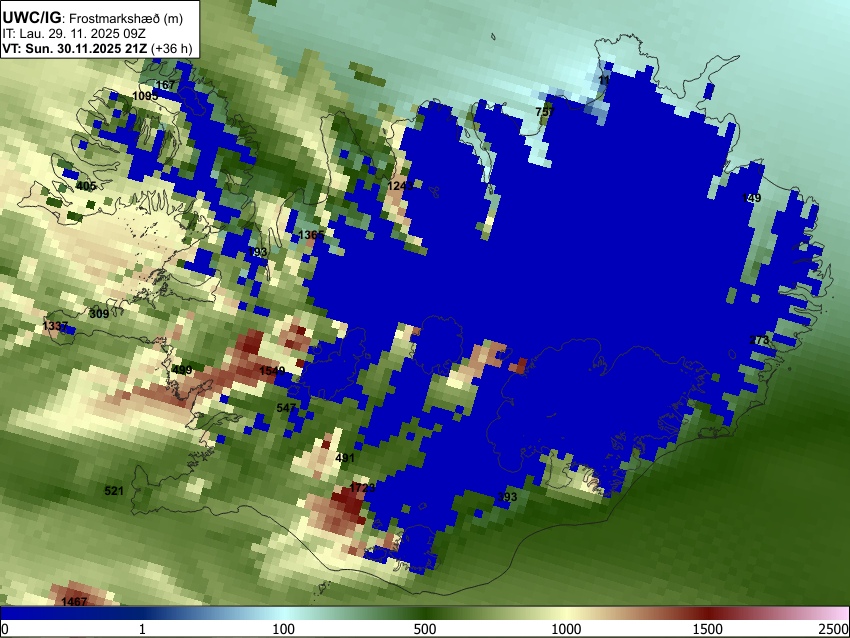Click the legend tick label 1000

point(566,629)
